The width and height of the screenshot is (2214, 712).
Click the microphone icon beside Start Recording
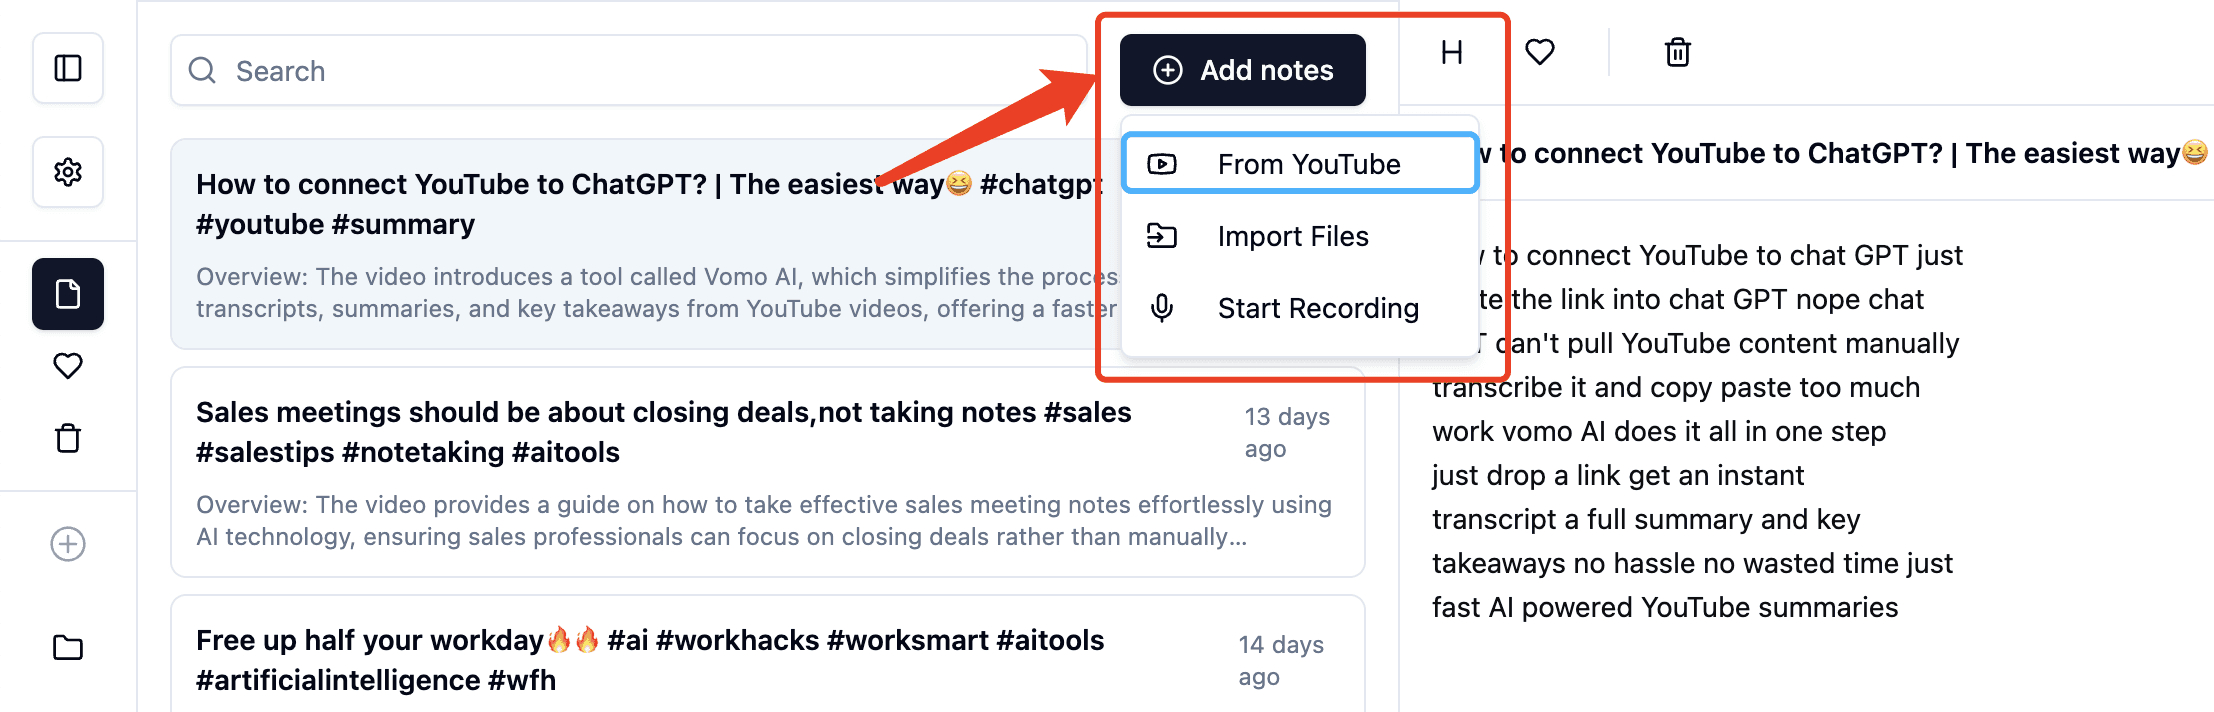tap(1162, 308)
